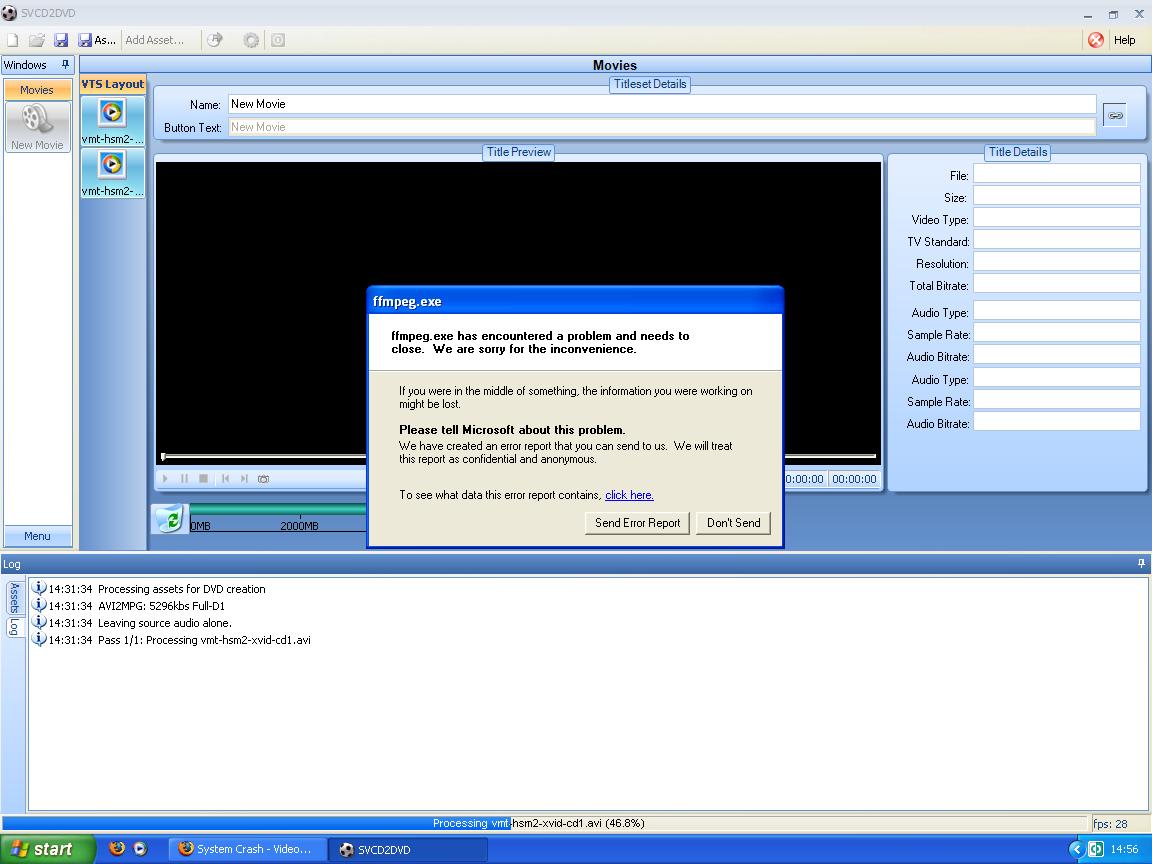Screen dimensions: 1152x864
Task: Skip to the next chapter in preview
Action: pos(244,478)
